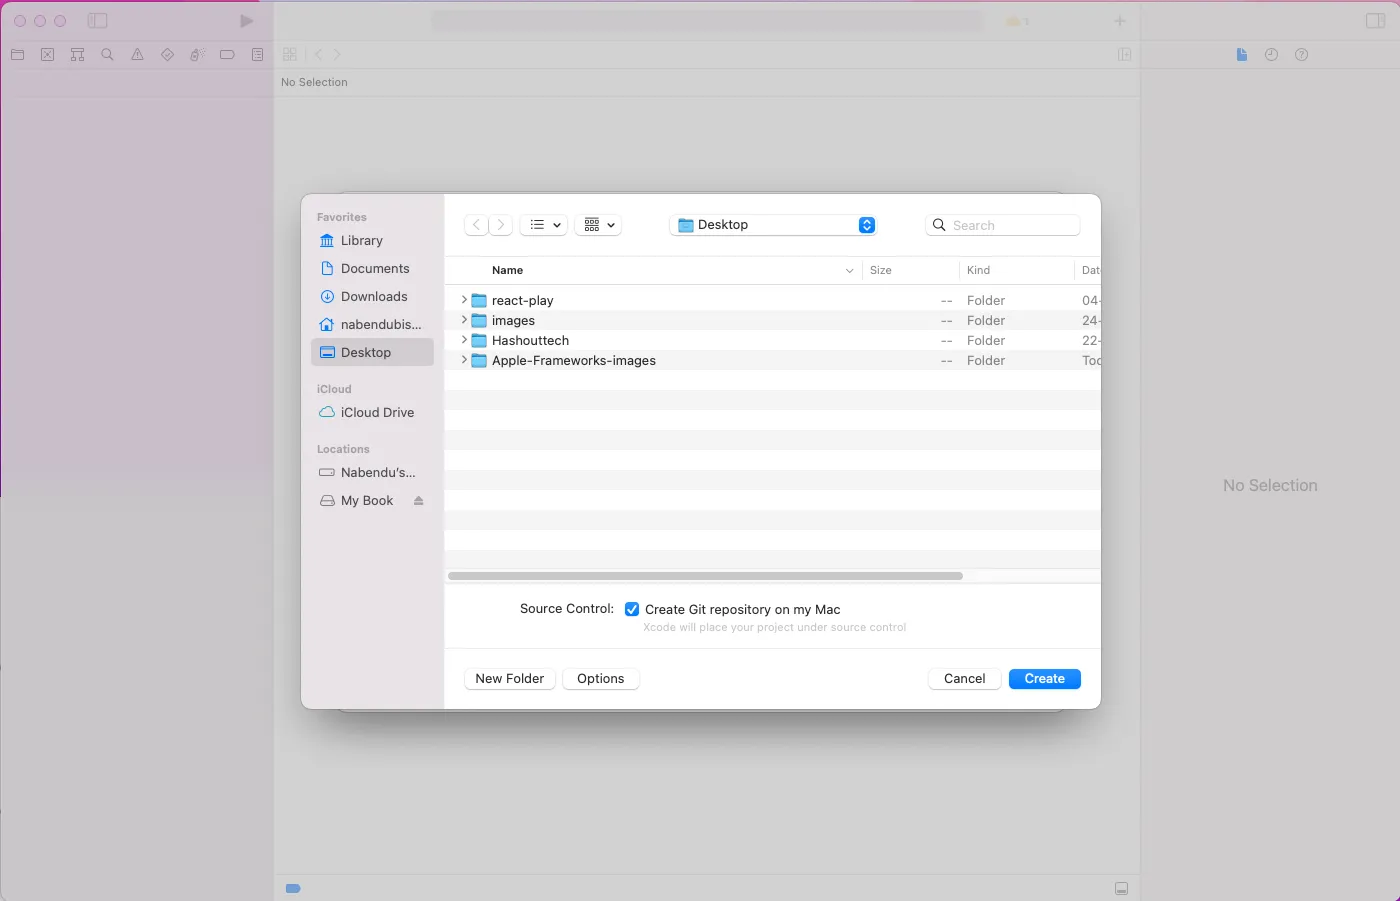Viewport: 1400px width, 901px height.
Task: Click the Run play button in Xcode
Action: tap(246, 21)
